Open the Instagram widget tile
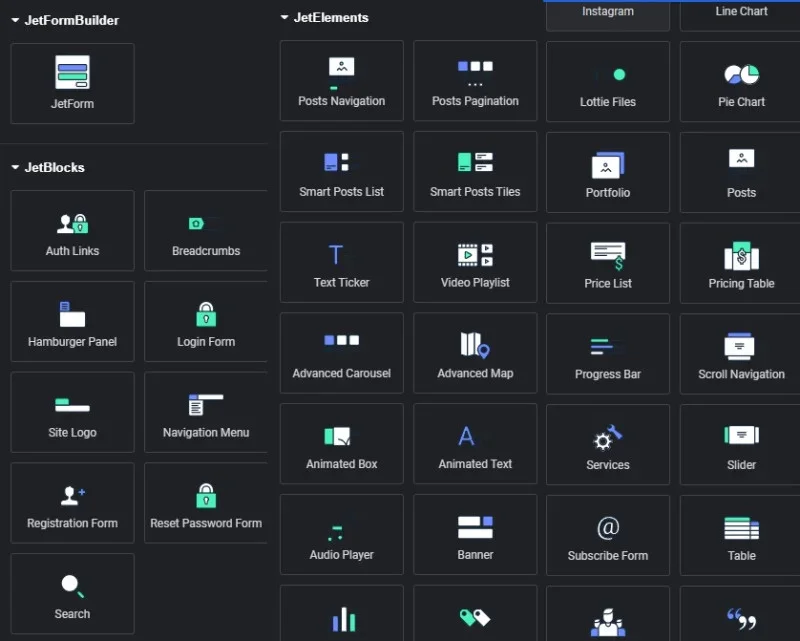The image size is (800, 641). [608, 14]
